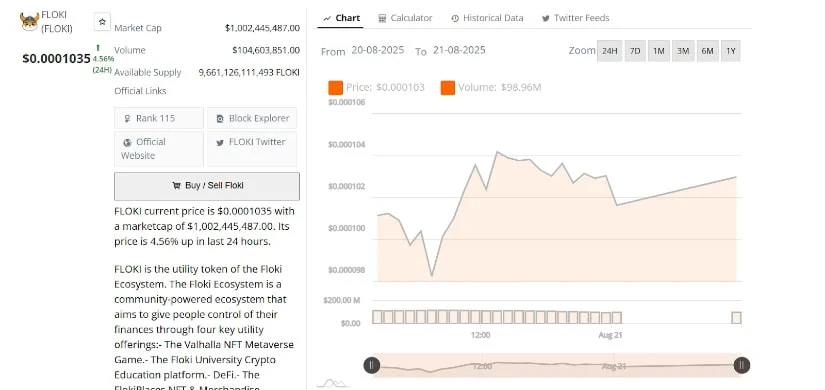Set chart zoom to 6M
This screenshot has height=390, width=825.
[x=707, y=51]
